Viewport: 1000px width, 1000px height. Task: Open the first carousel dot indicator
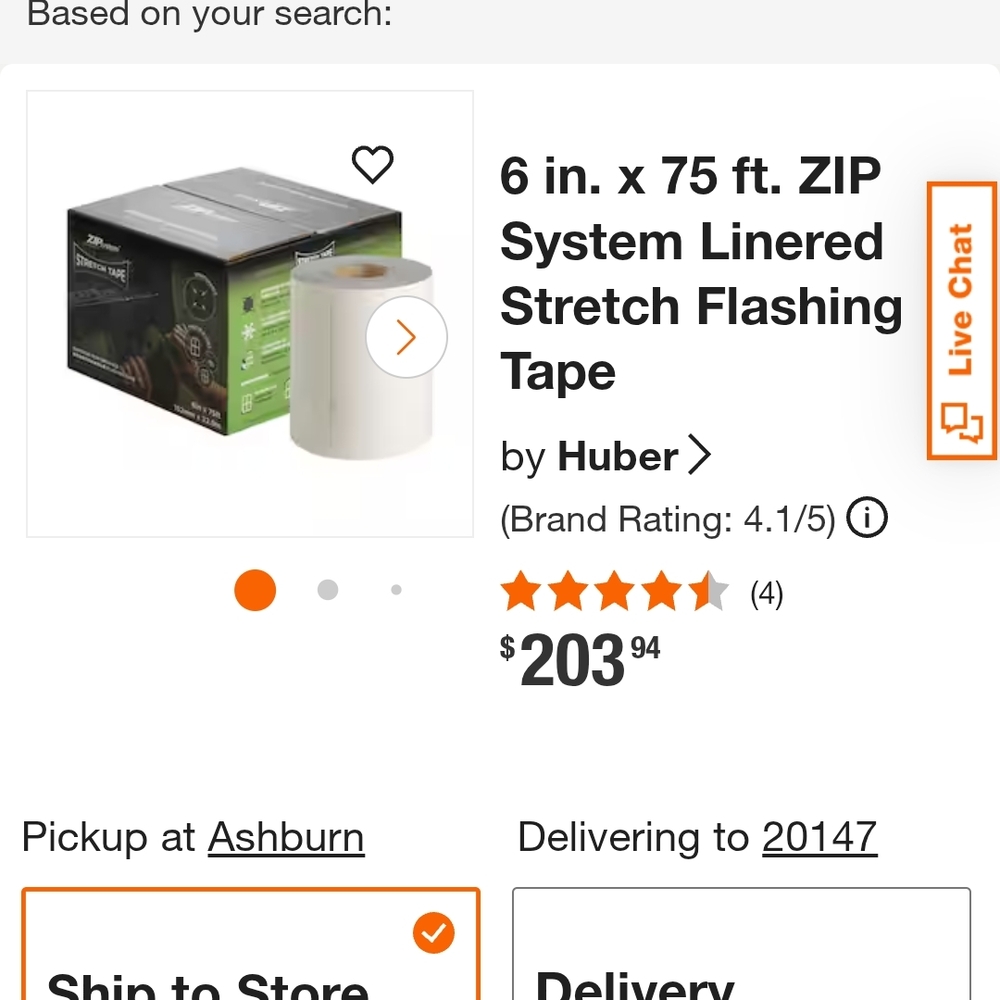(255, 590)
